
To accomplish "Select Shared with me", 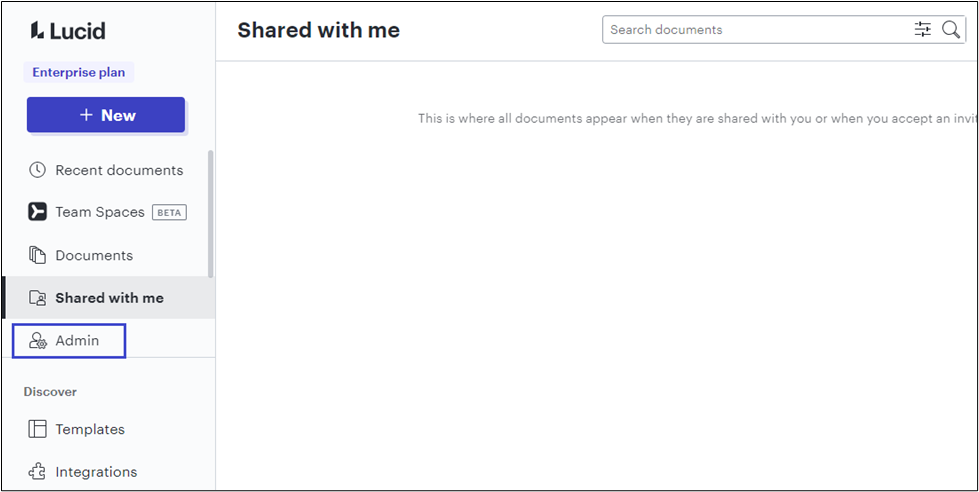I will pyautogui.click(x=109, y=298).
